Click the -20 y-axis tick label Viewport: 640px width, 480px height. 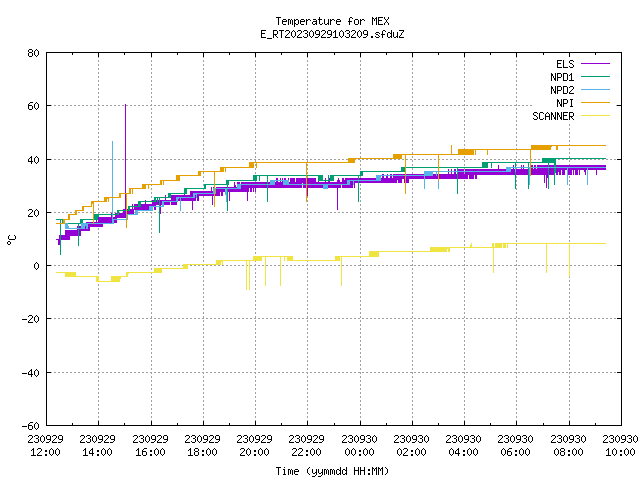[31, 319]
